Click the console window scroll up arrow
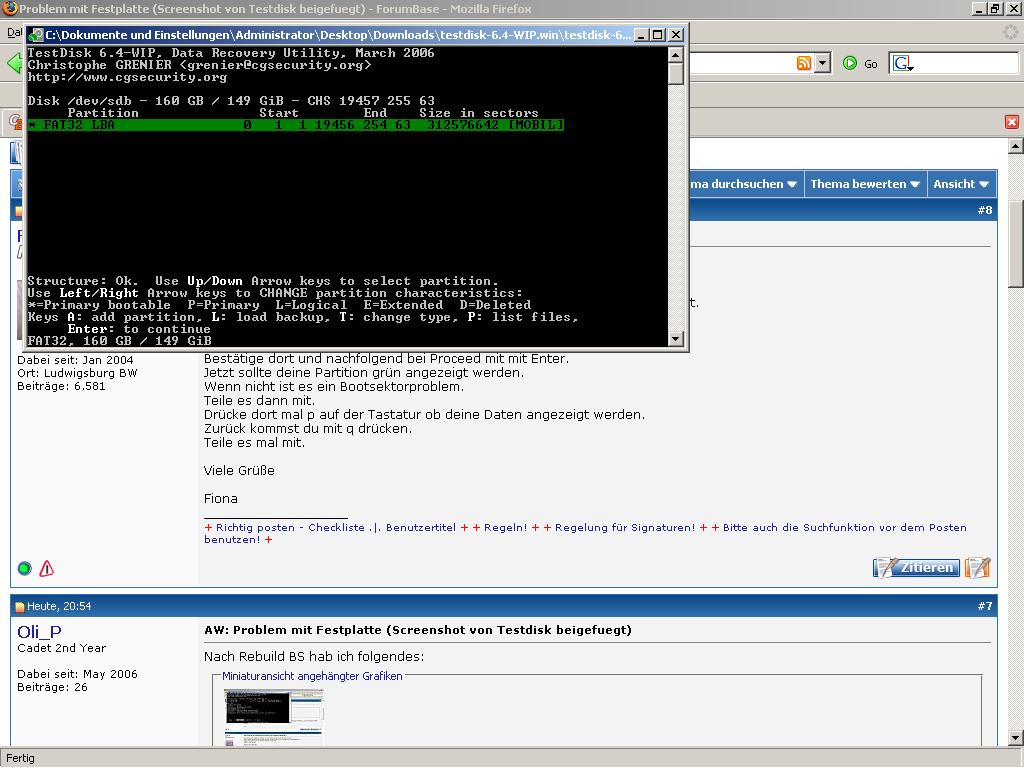1024x768 pixels. tap(676, 54)
